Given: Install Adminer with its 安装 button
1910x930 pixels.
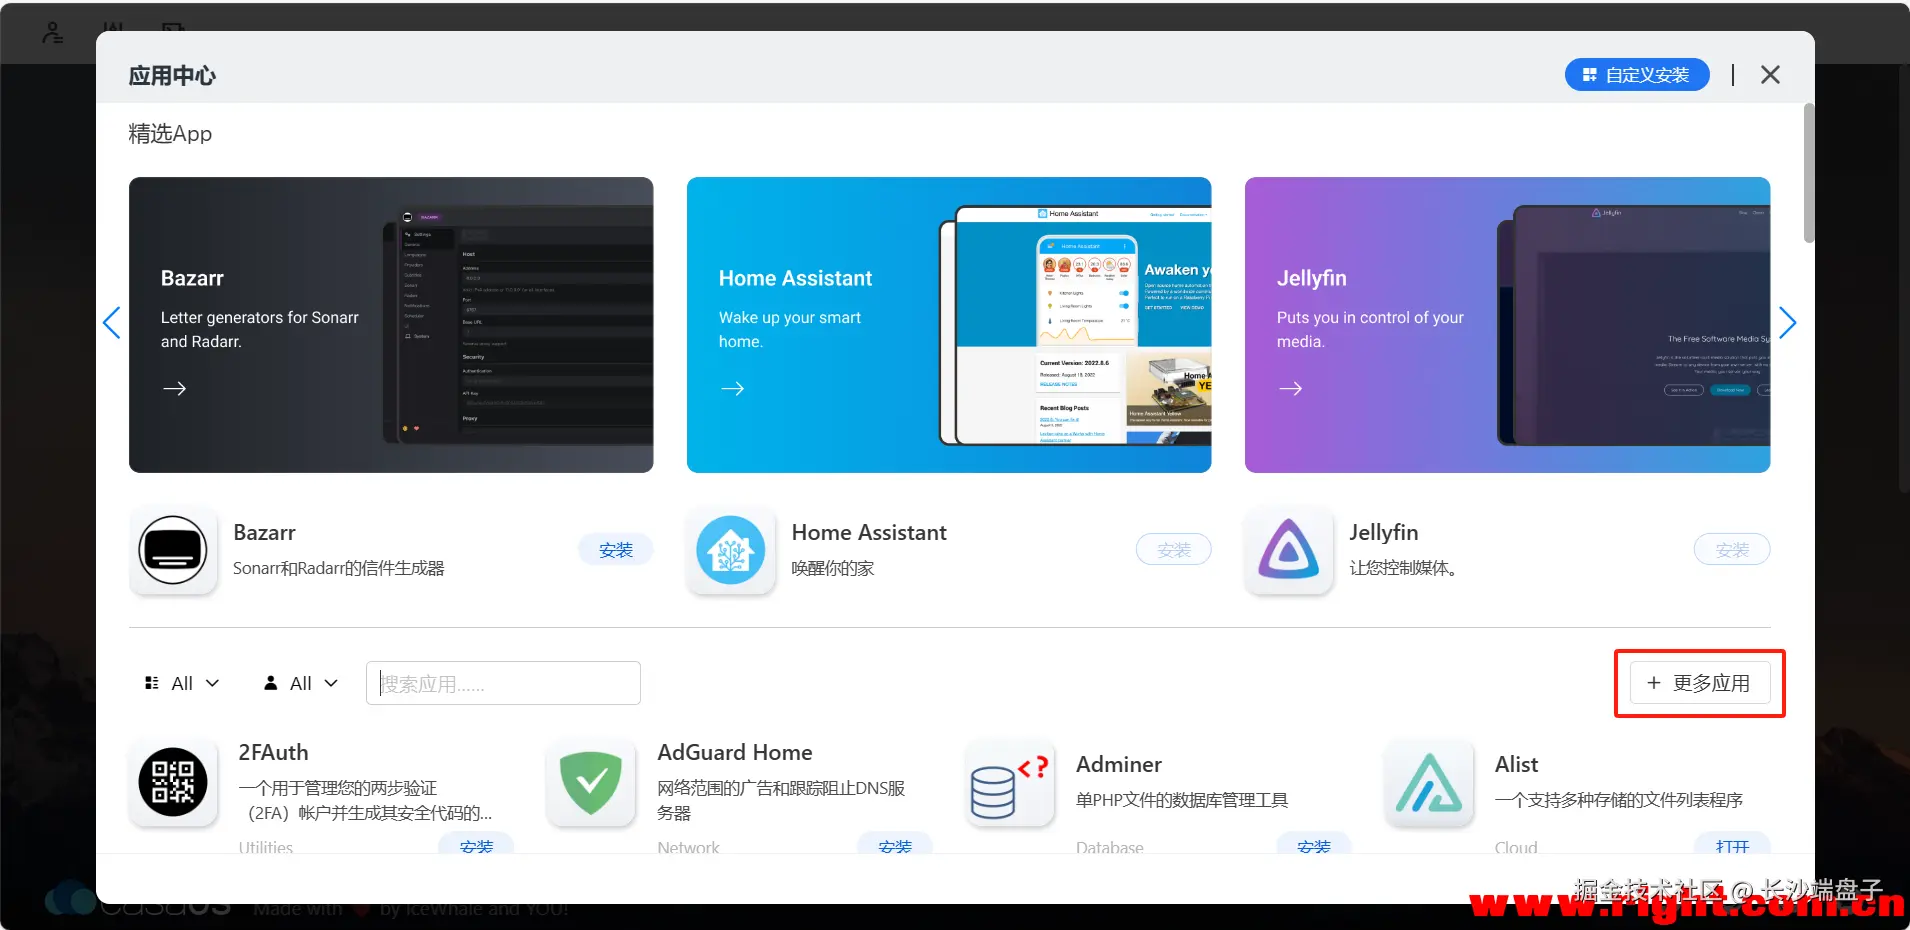Looking at the screenshot, I should (x=1314, y=843).
